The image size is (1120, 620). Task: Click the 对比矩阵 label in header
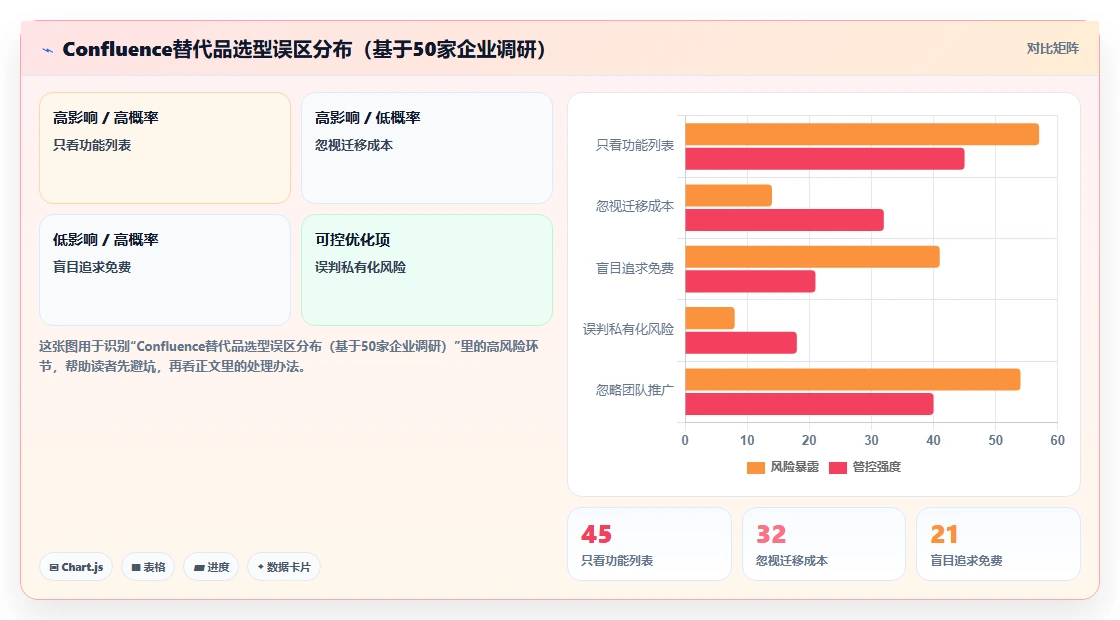point(1052,49)
